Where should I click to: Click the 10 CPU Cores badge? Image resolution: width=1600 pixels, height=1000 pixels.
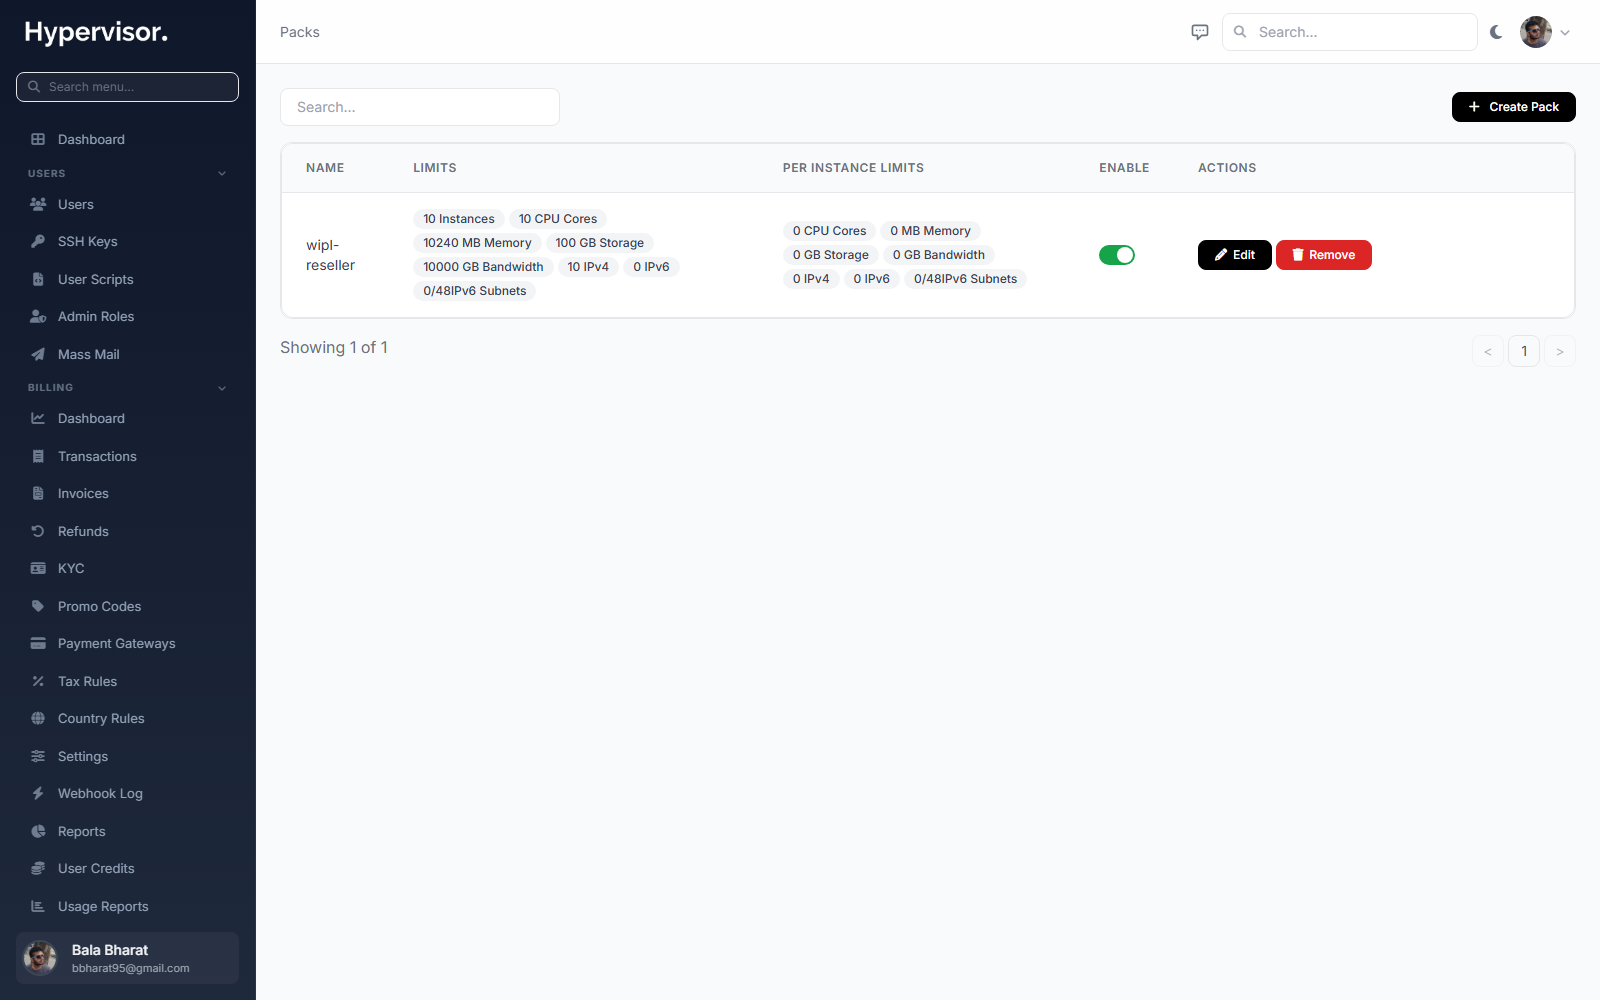tap(558, 219)
